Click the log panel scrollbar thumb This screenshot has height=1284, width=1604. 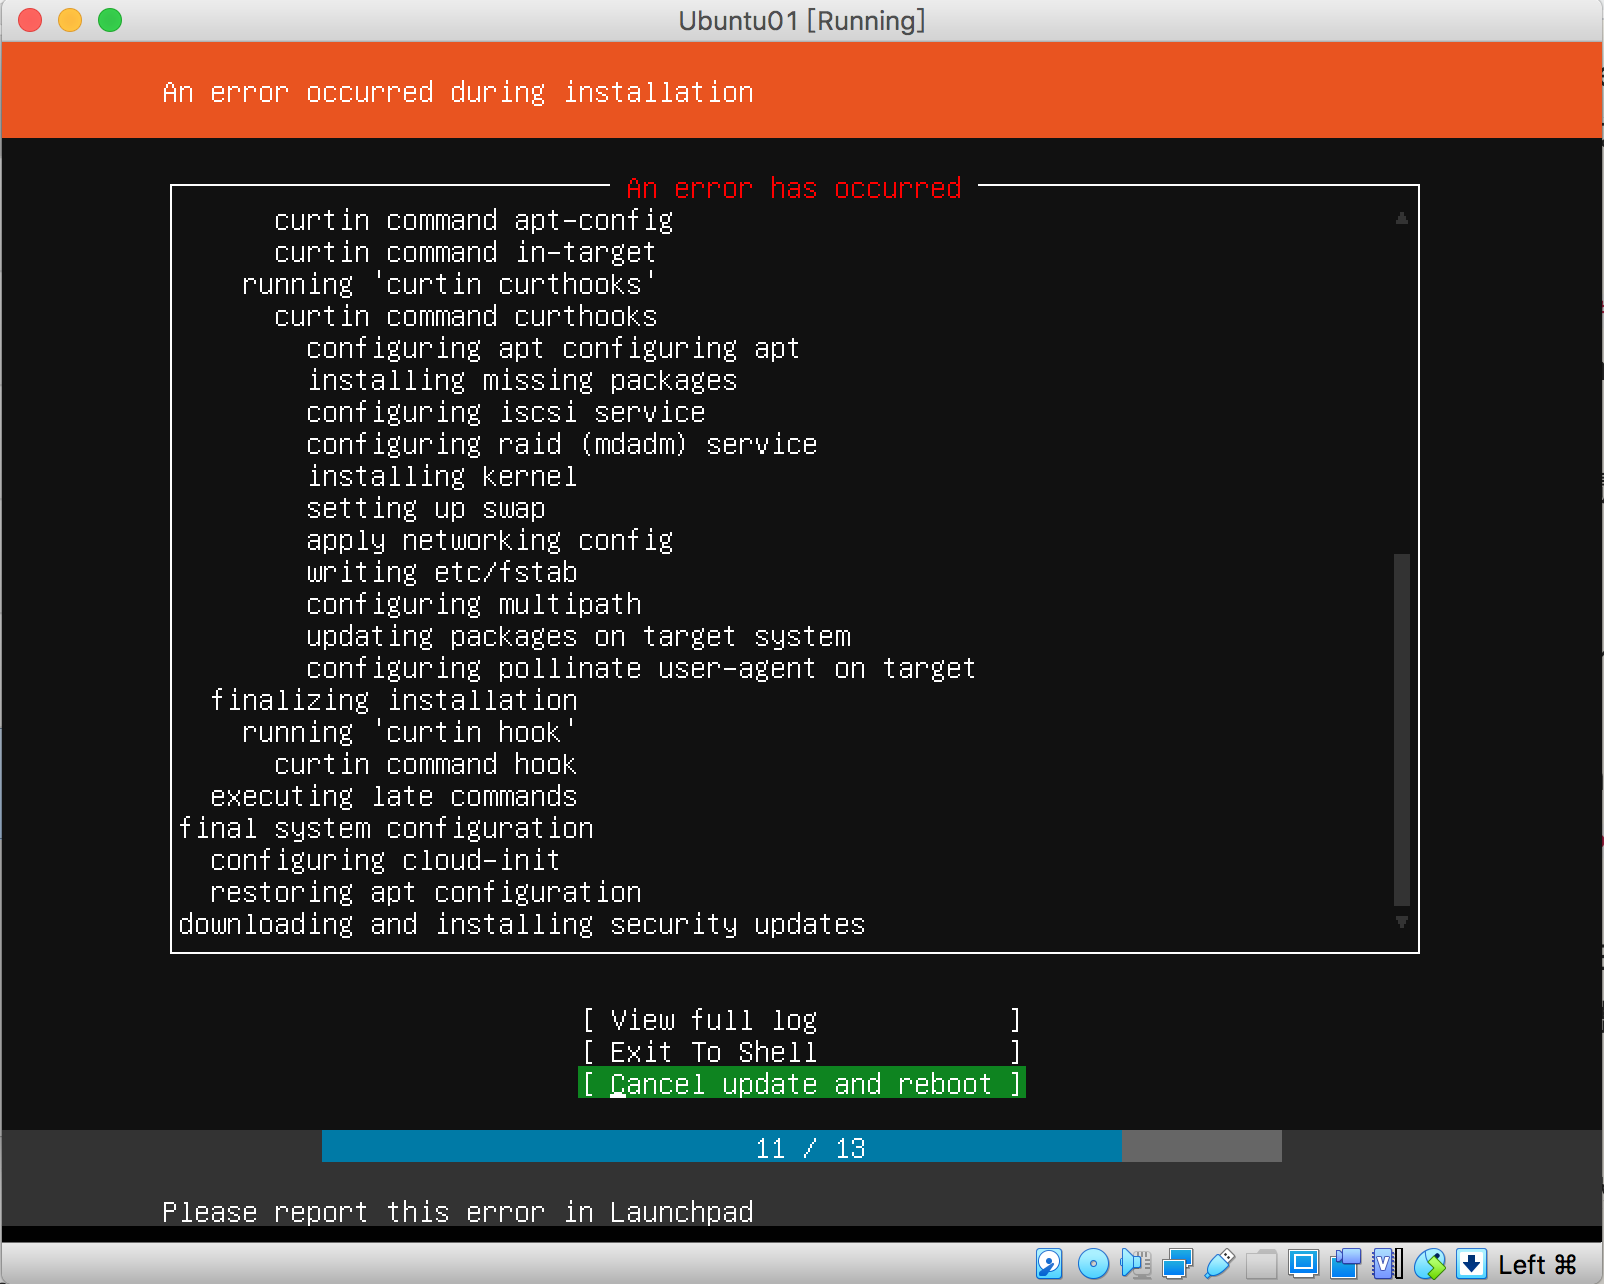(x=1402, y=730)
